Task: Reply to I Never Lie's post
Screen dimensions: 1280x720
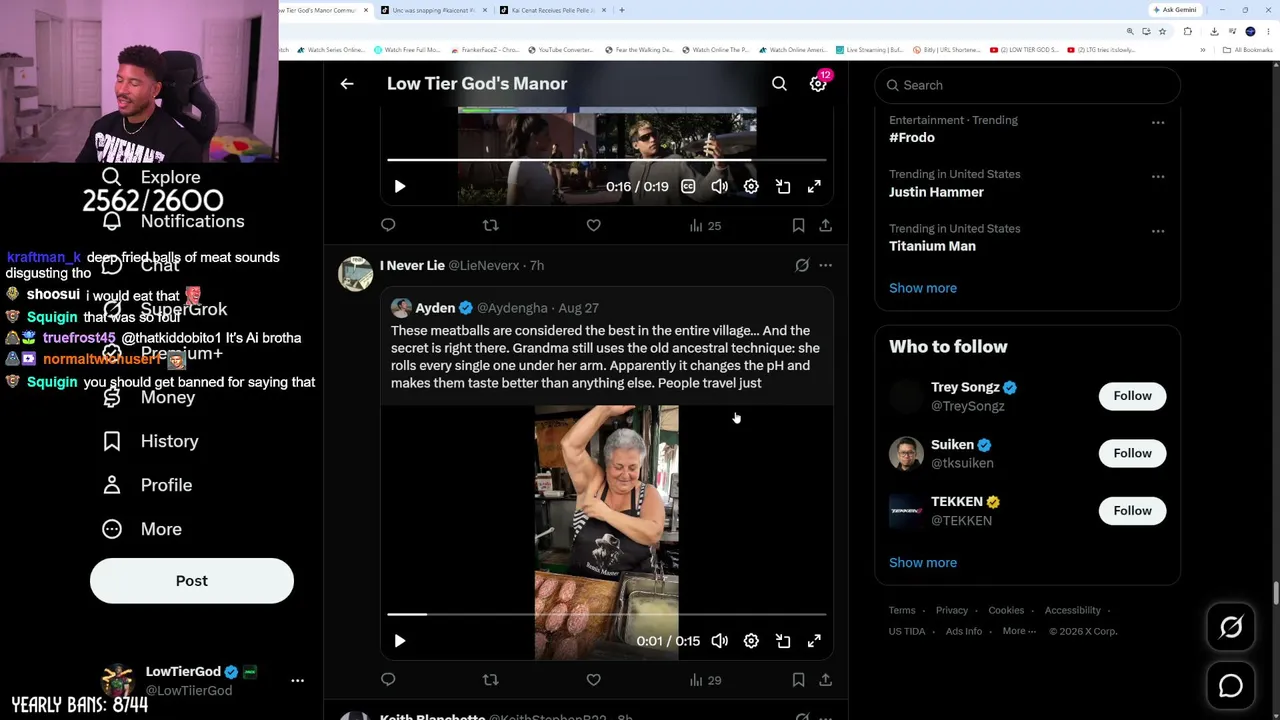Action: coord(388,680)
